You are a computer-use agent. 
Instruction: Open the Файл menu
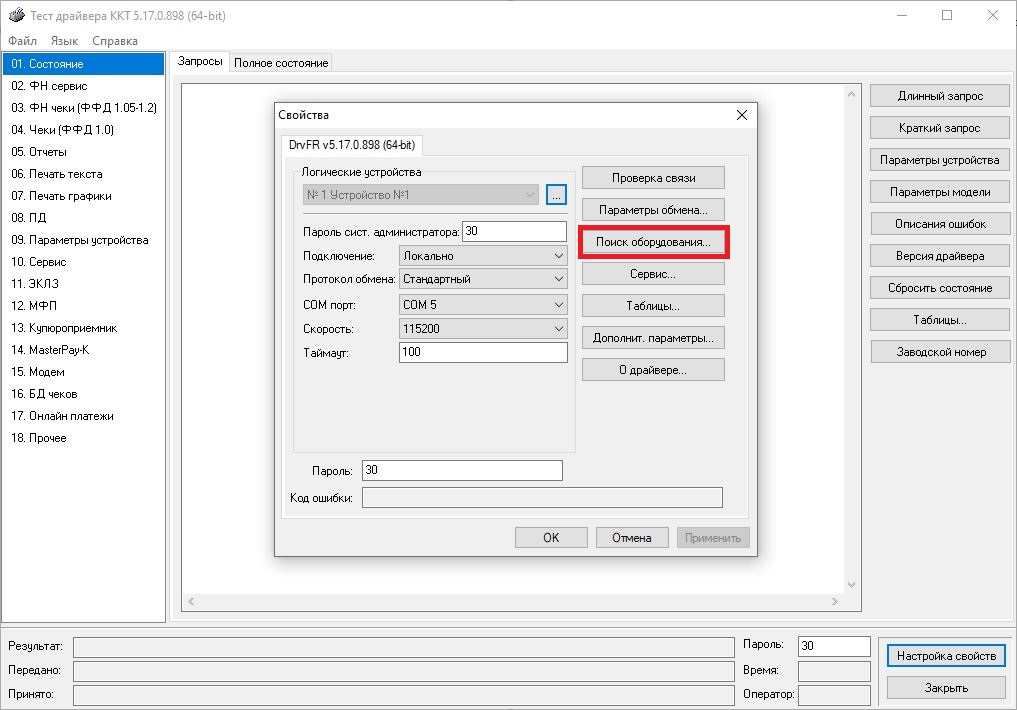[x=22, y=41]
